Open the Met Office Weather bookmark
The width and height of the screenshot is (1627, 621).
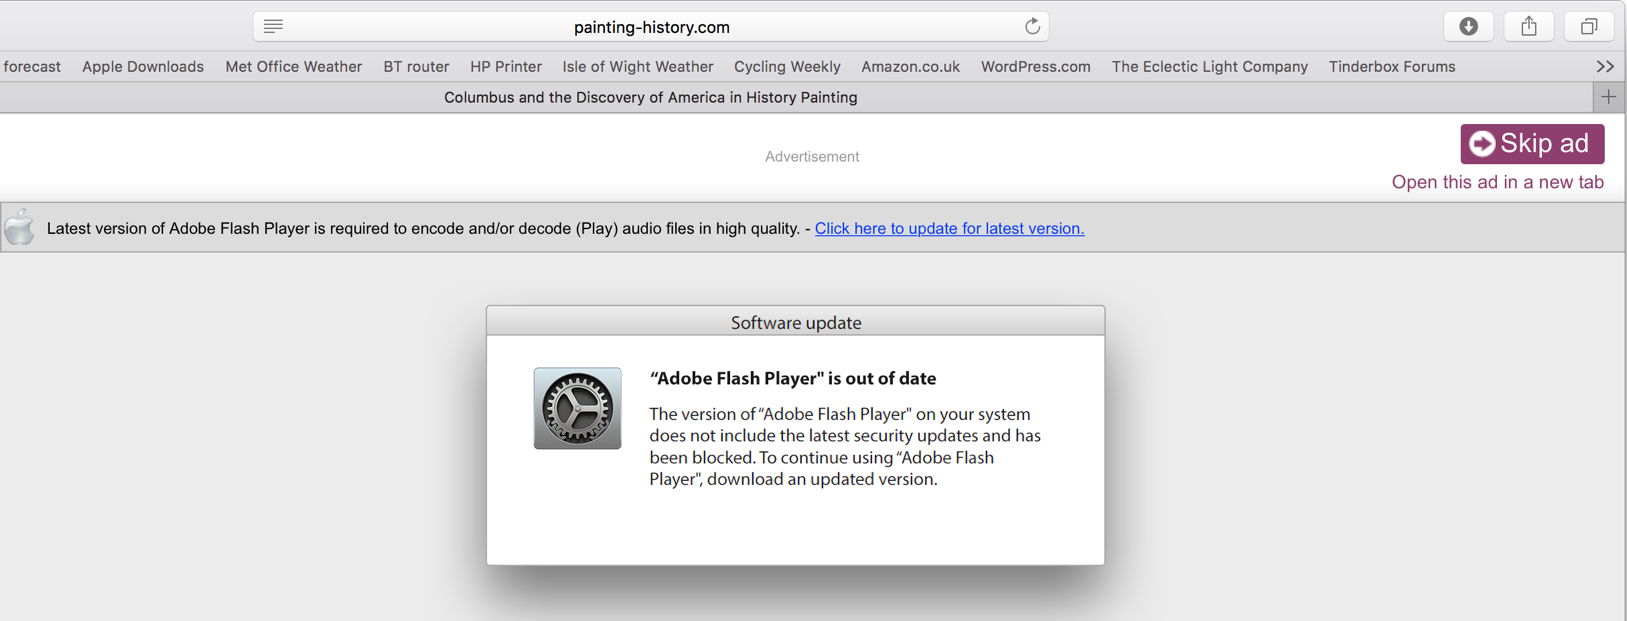click(x=293, y=67)
